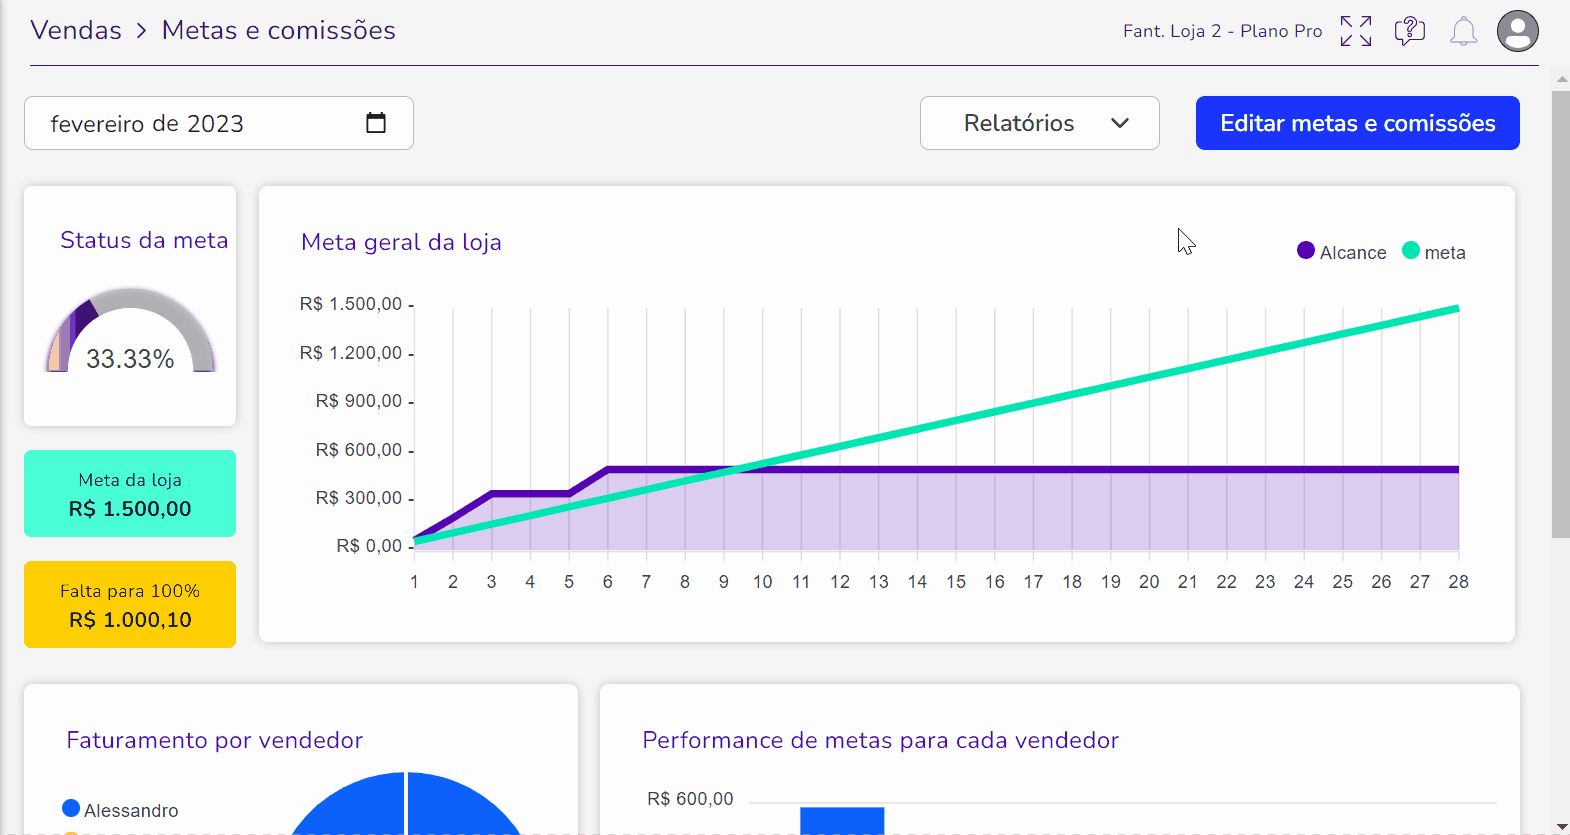Click the R$ 900,00 axis label

[359, 401]
